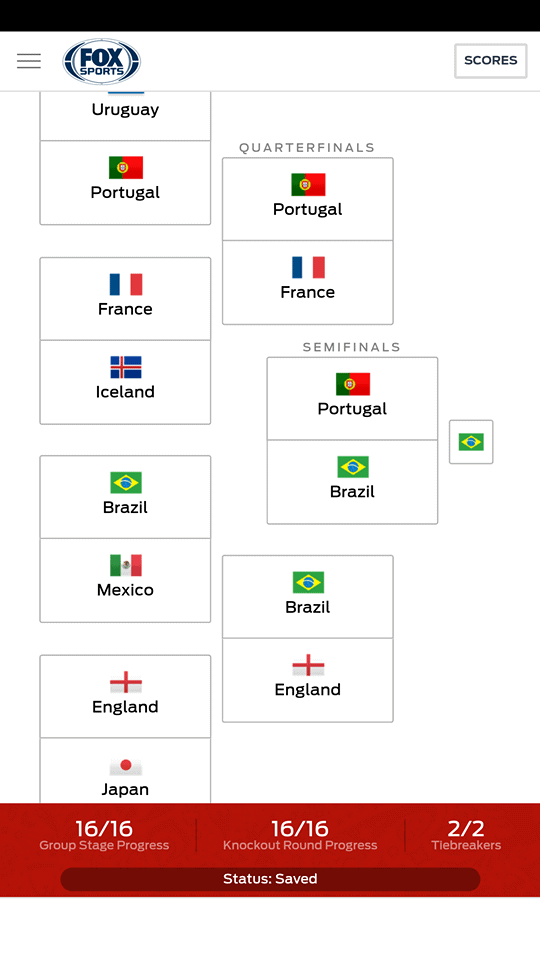Image resolution: width=540 pixels, height=960 pixels.
Task: Pick Brazil in the semifinals matchup
Action: 352,482
